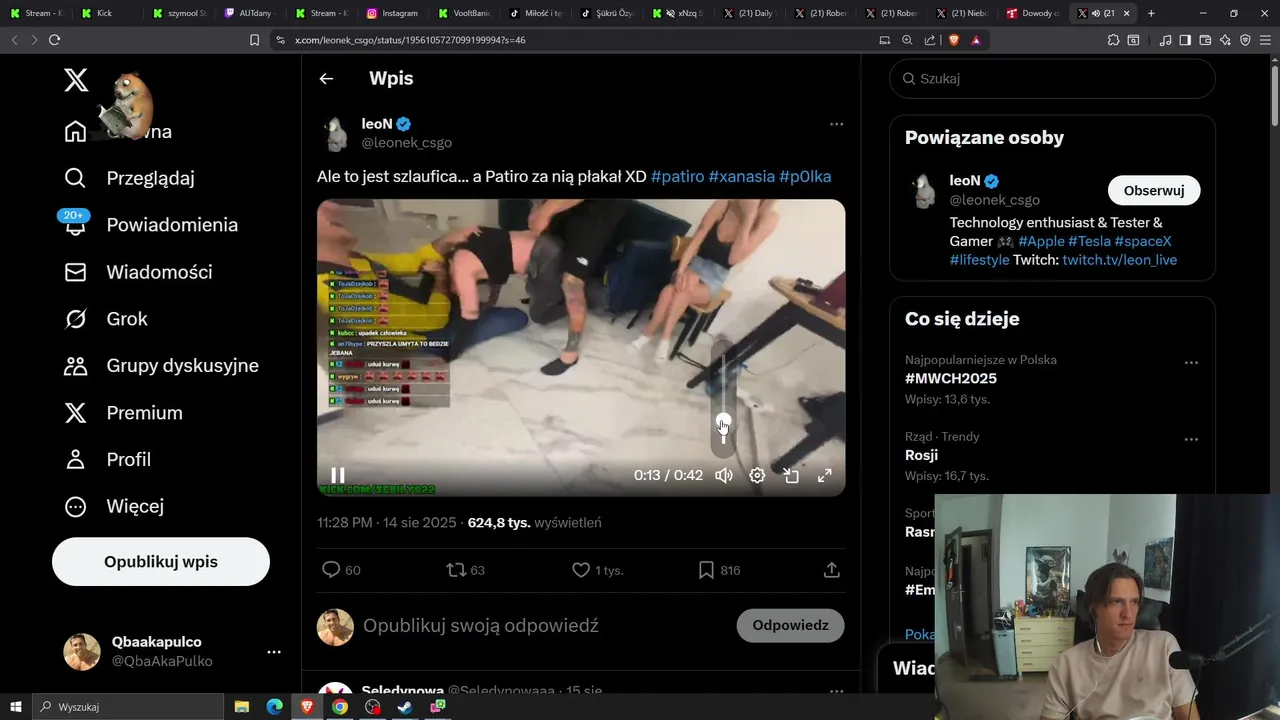Switch to the Kick tab

(x=105, y=13)
